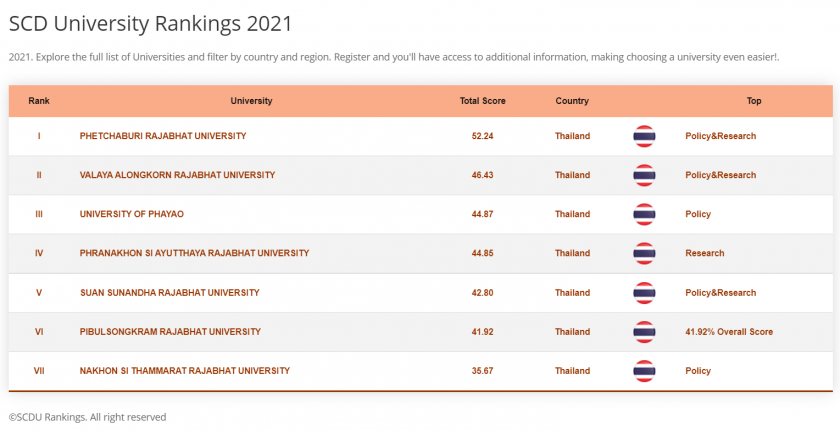
Task: Sort by the University column header
Action: pyautogui.click(x=251, y=101)
